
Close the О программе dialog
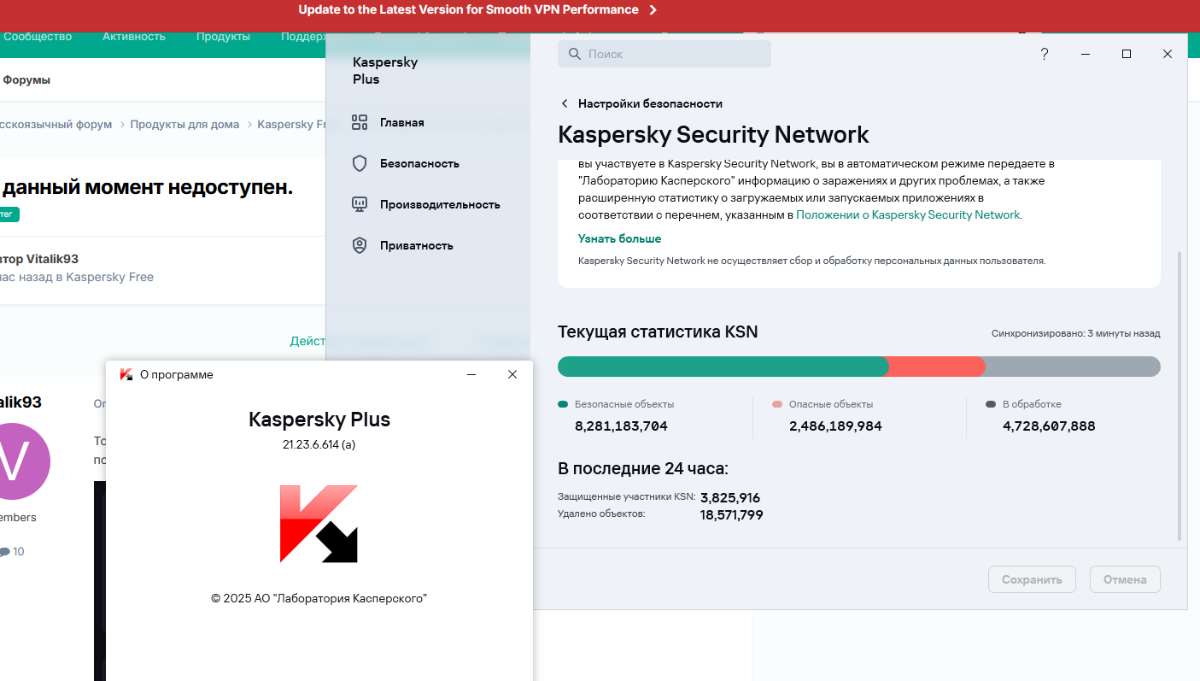coord(512,374)
